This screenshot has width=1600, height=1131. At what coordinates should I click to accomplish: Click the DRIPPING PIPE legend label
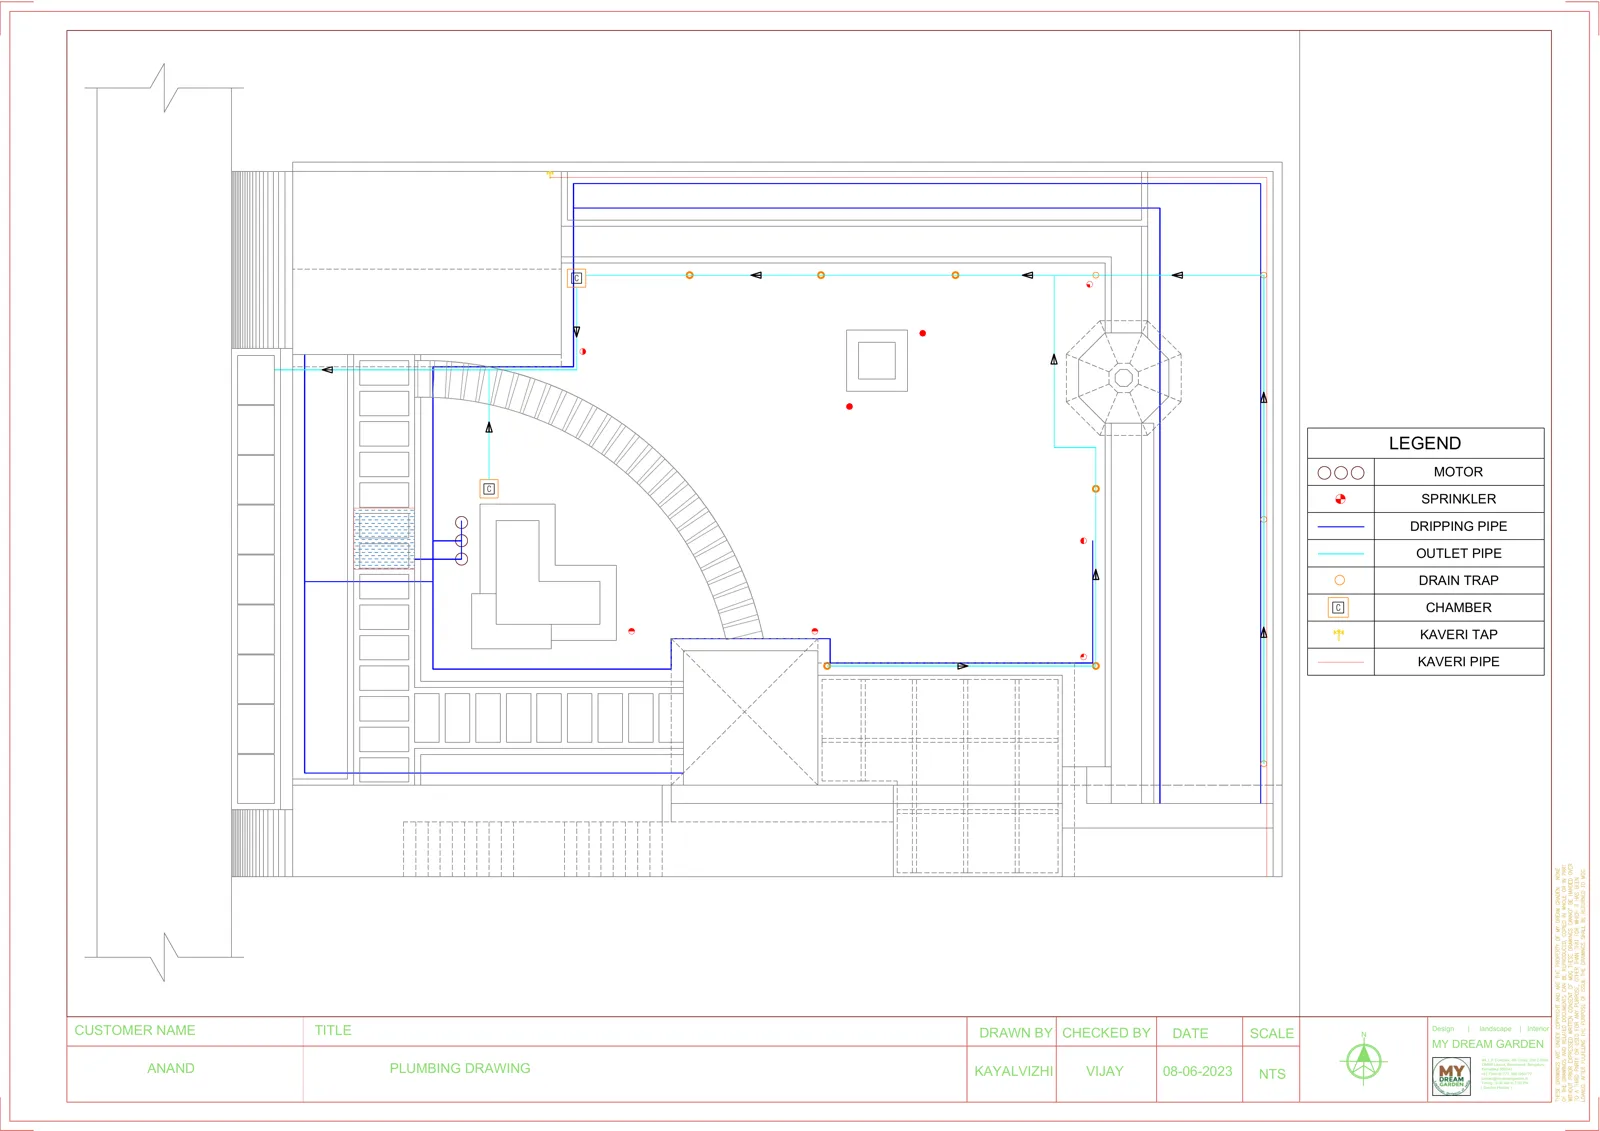coord(1458,526)
